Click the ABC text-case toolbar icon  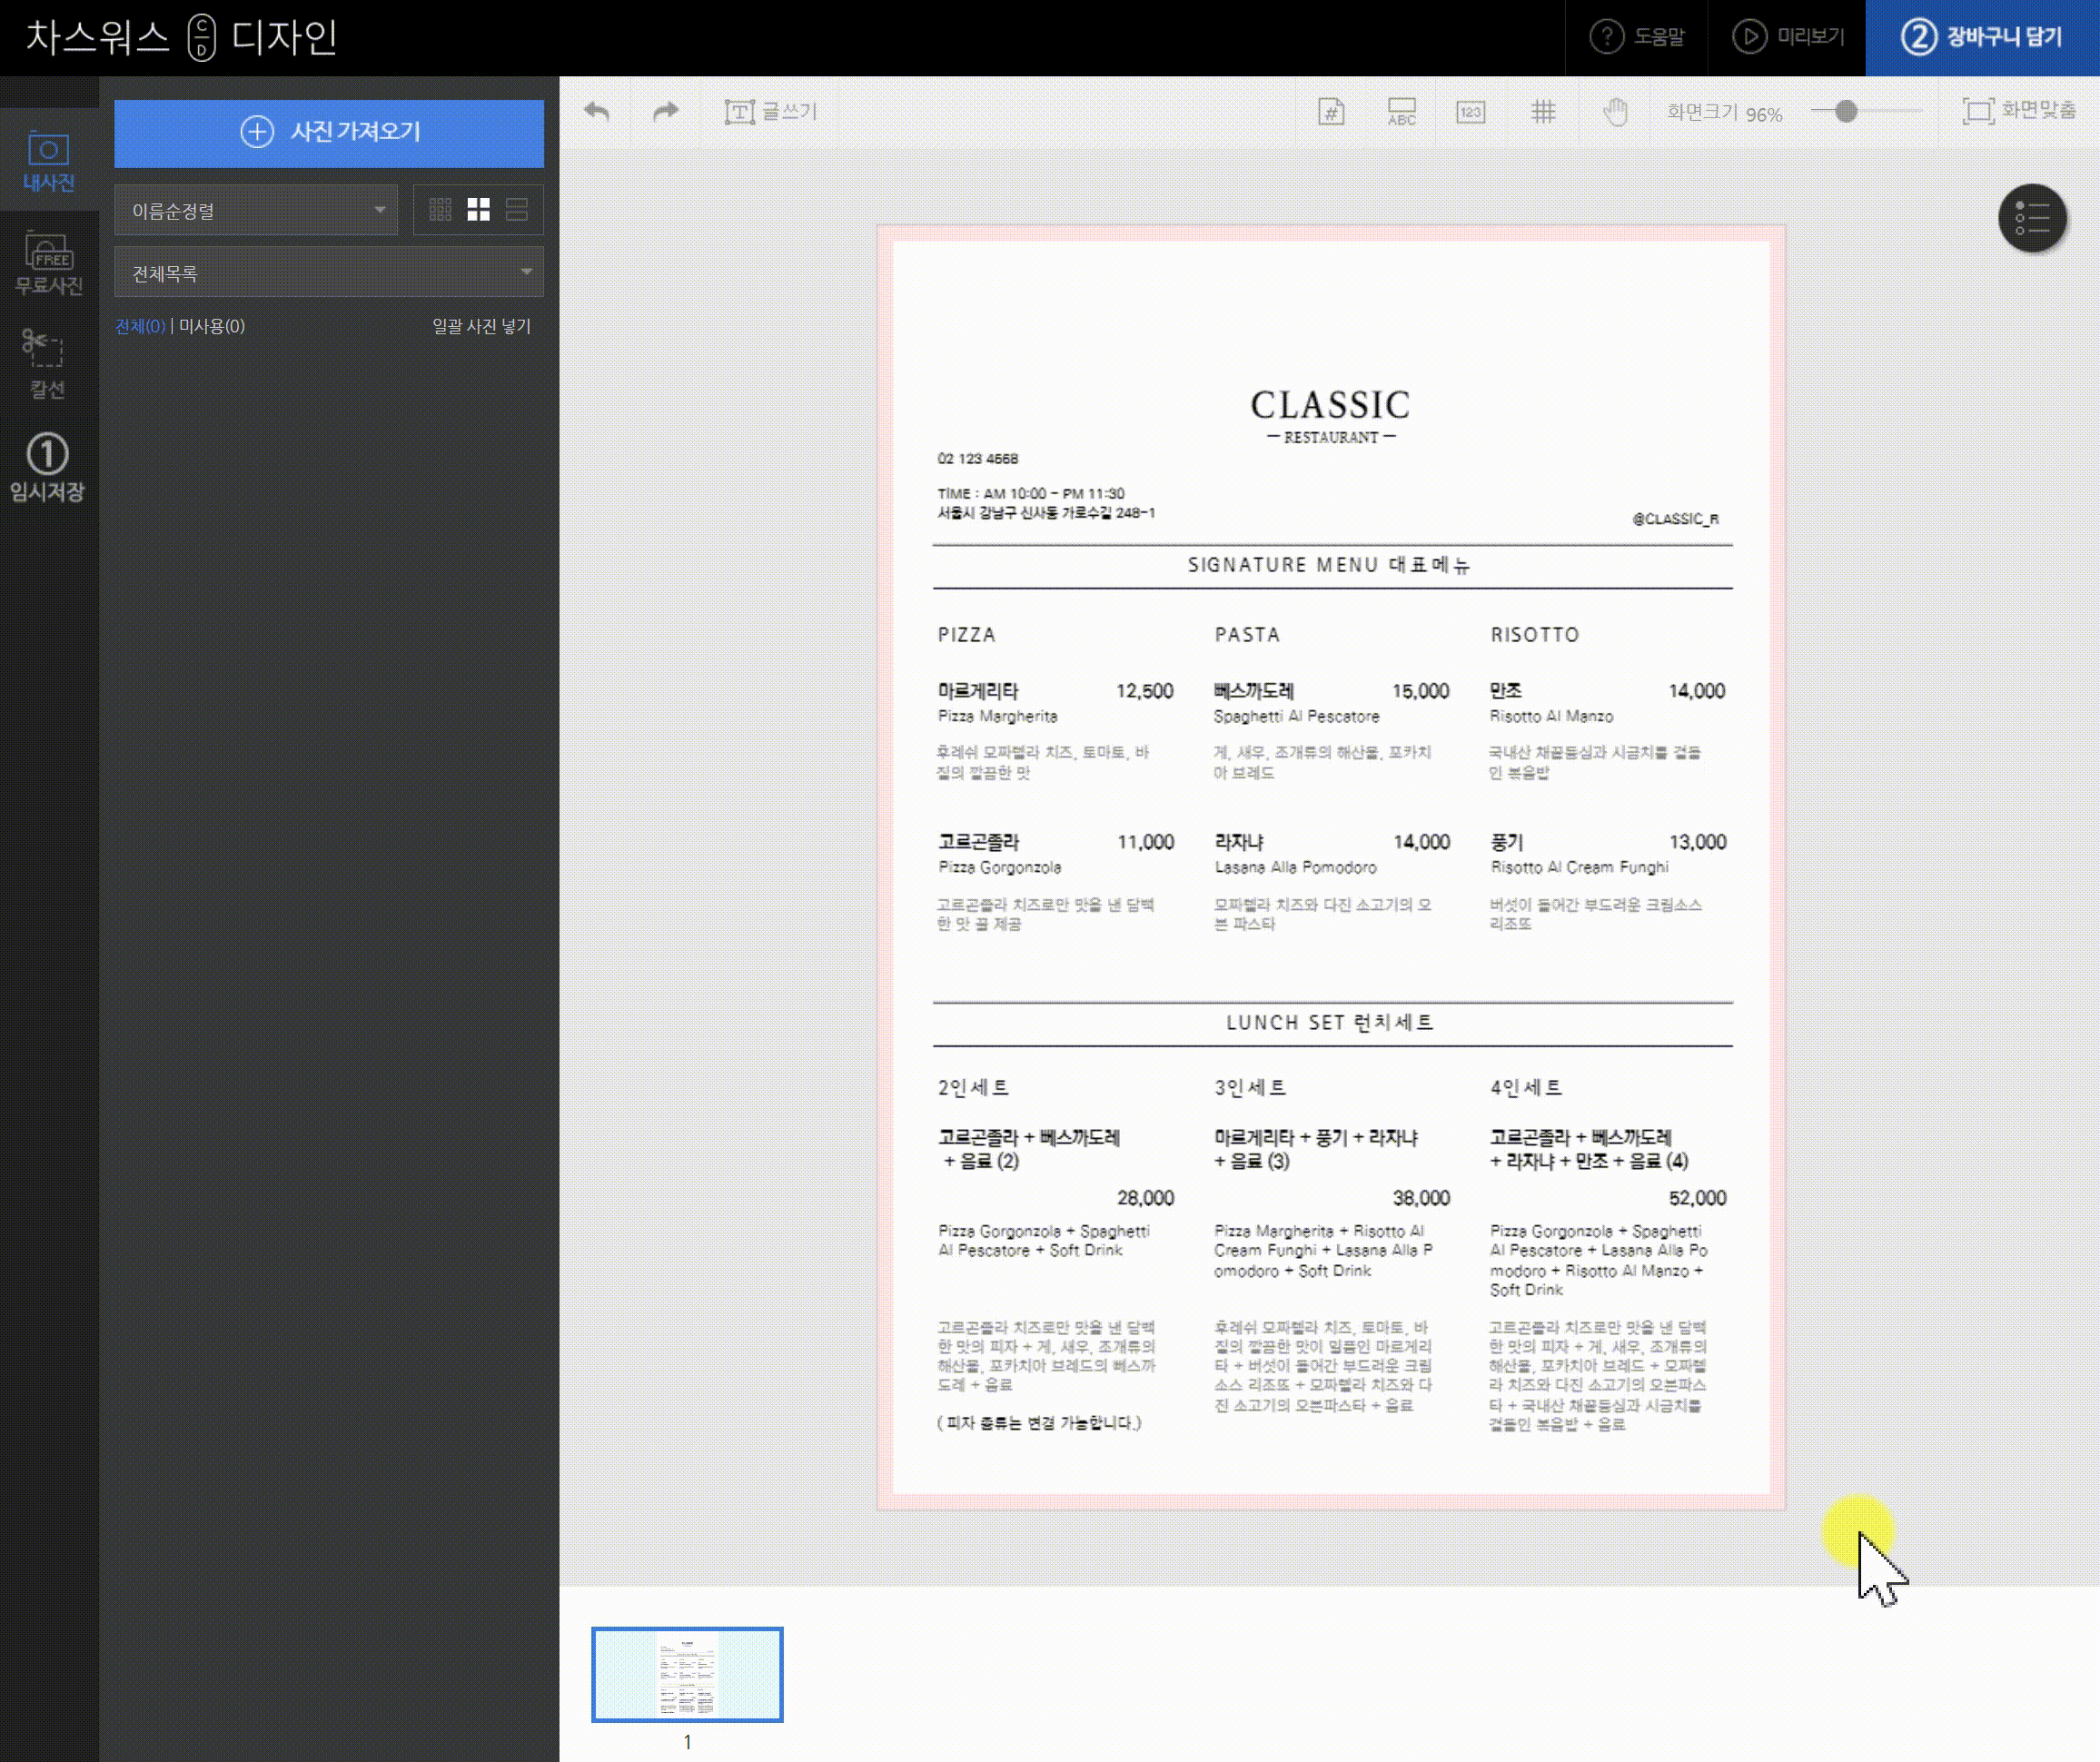tap(1401, 111)
